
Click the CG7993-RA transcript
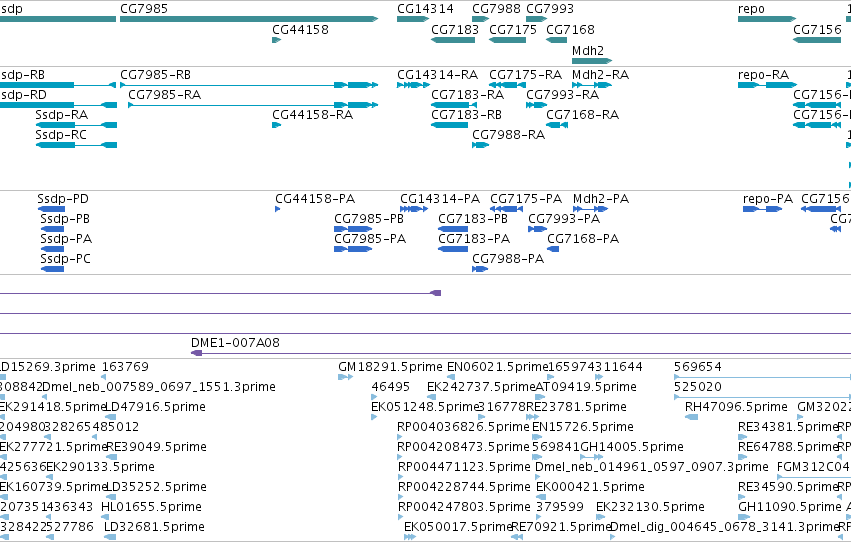click(x=536, y=105)
